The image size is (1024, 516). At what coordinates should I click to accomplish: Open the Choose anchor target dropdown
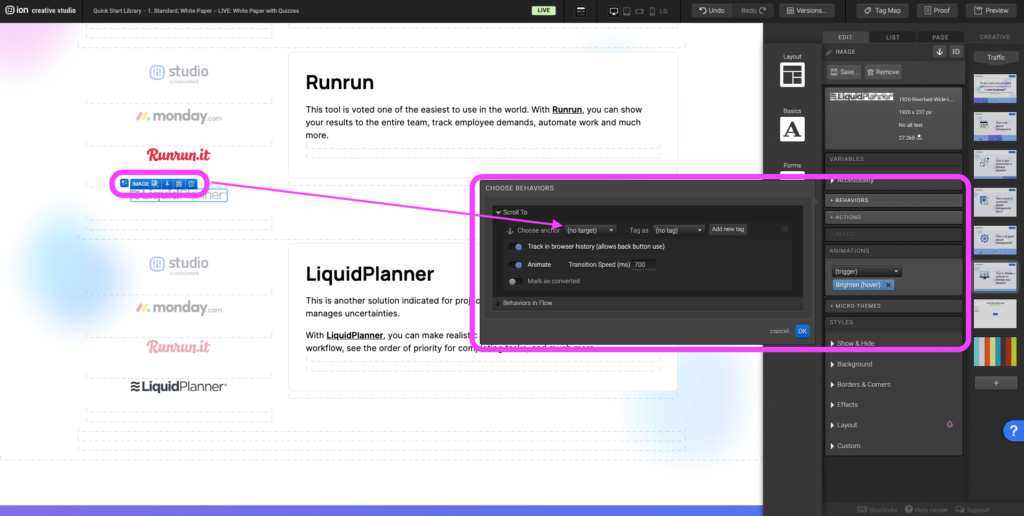point(590,230)
